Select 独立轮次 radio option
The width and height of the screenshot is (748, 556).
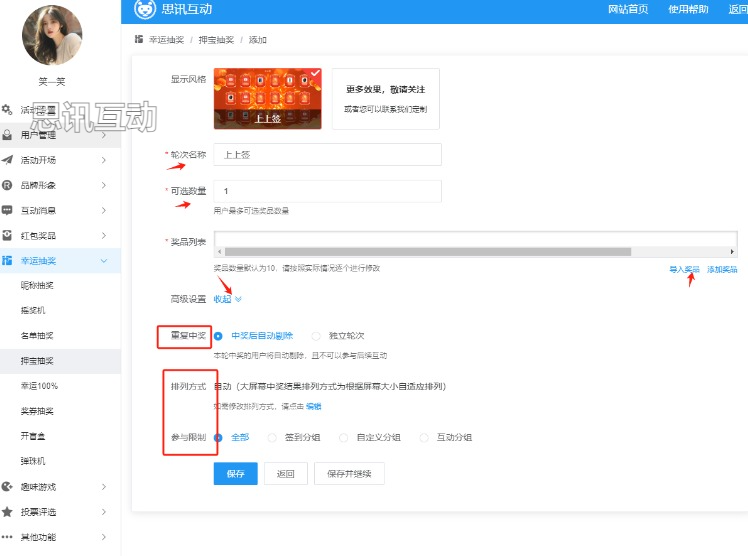click(x=316, y=336)
